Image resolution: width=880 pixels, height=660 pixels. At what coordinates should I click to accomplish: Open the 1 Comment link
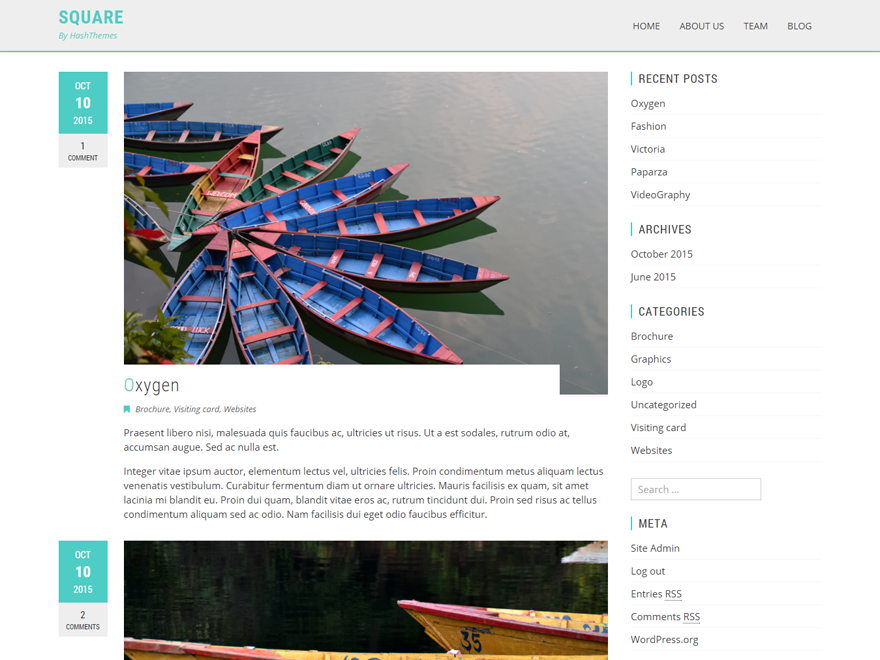click(83, 151)
